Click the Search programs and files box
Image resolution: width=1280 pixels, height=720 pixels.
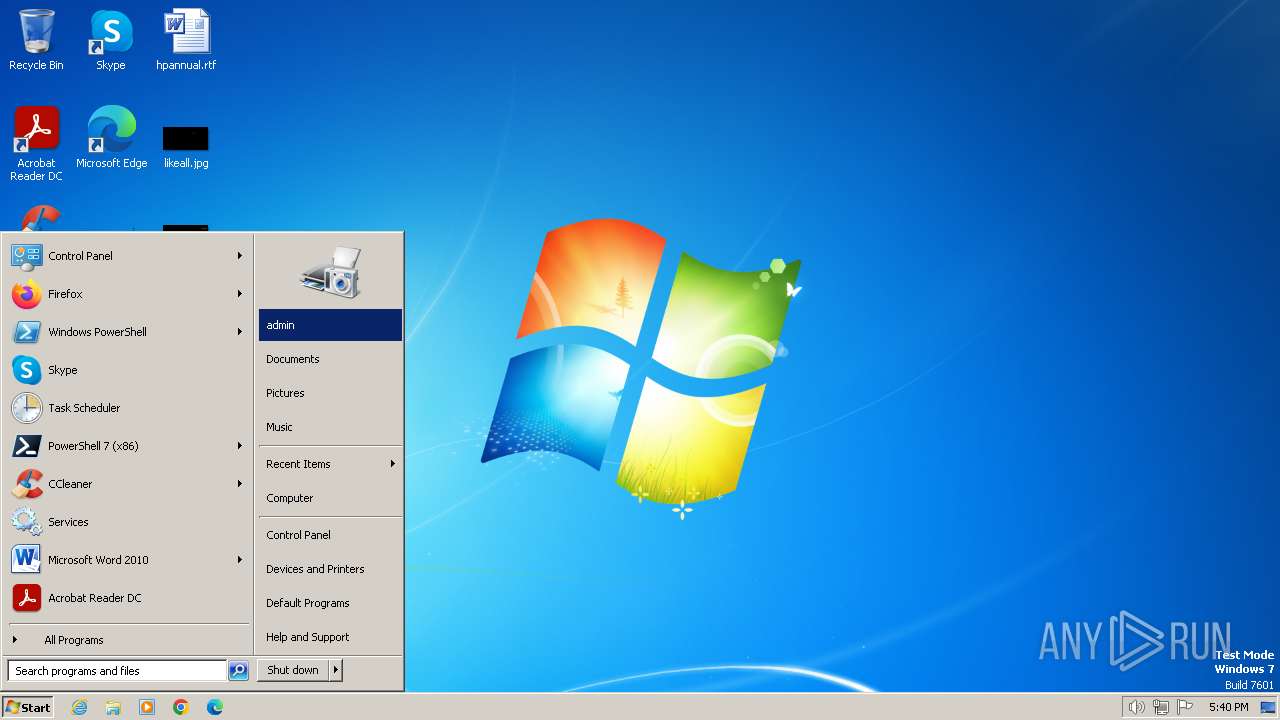click(x=117, y=671)
